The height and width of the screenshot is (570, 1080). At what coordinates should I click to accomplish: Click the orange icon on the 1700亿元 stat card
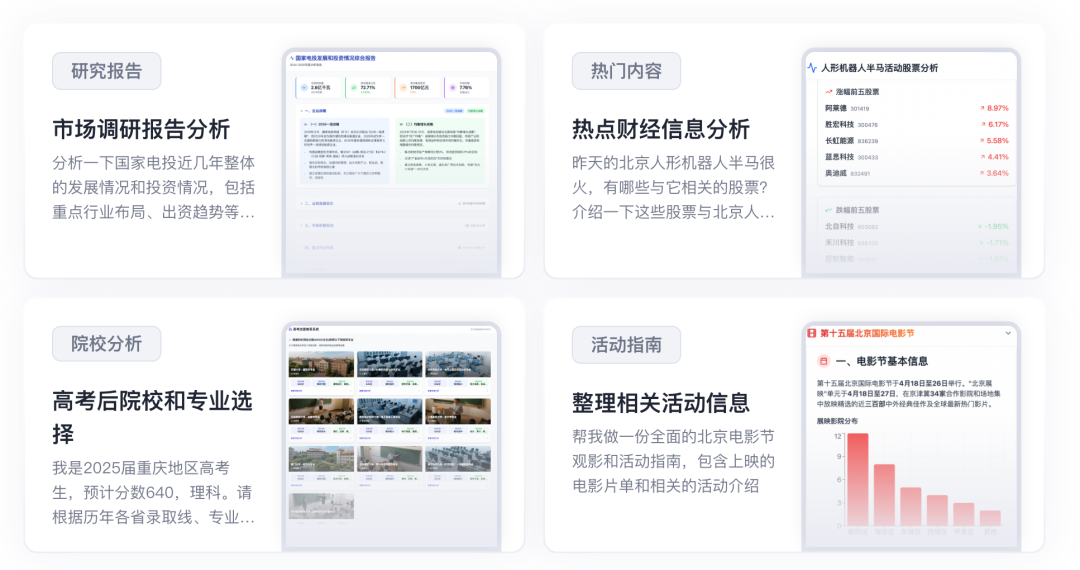[404, 87]
